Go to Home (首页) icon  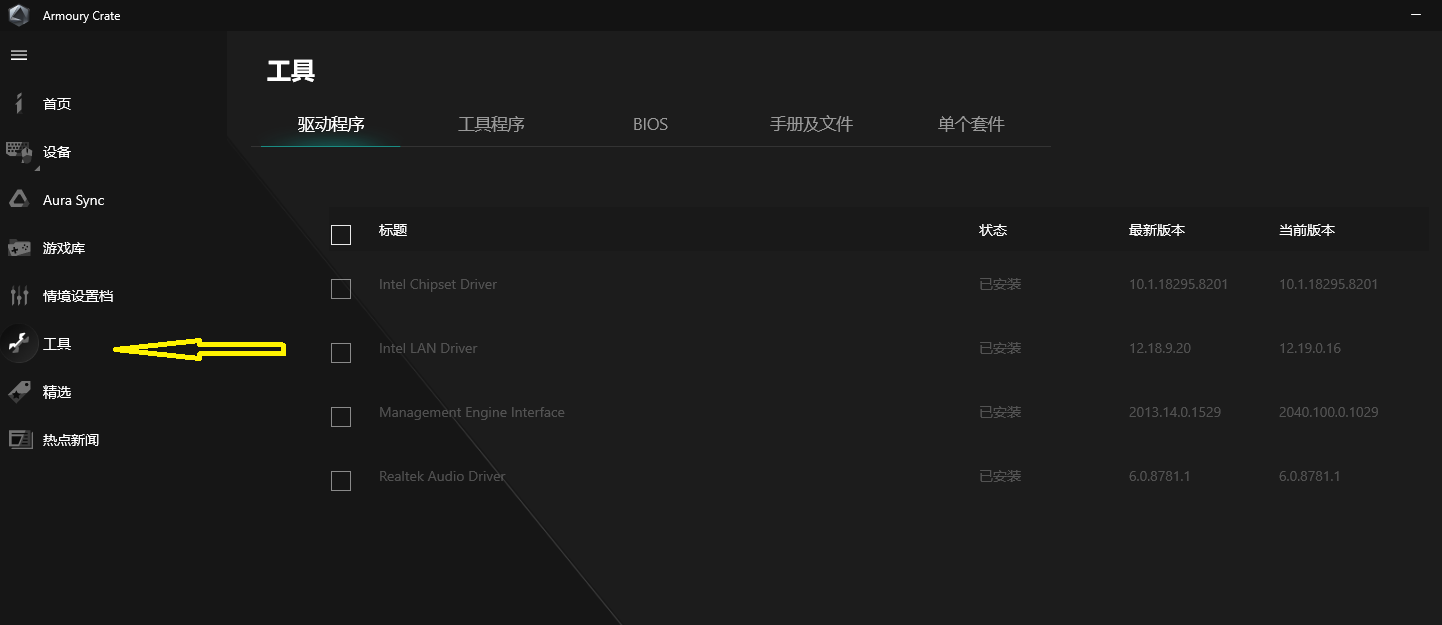click(x=19, y=103)
